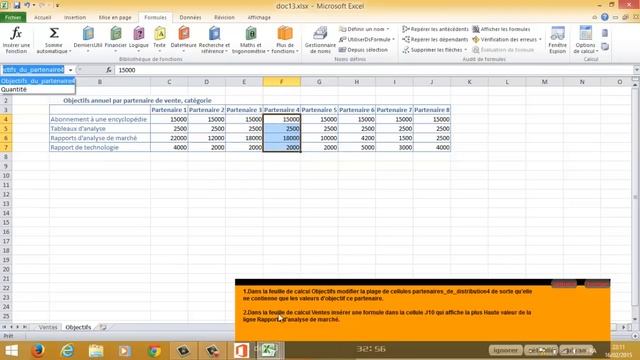Click Repérer les antécédents
This screenshot has width=640, height=360.
pos(436,29)
